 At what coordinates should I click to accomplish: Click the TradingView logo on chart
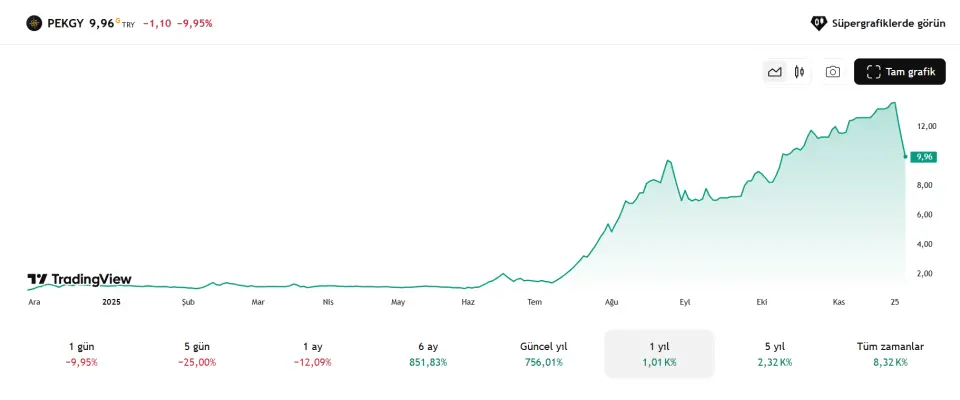coord(79,279)
